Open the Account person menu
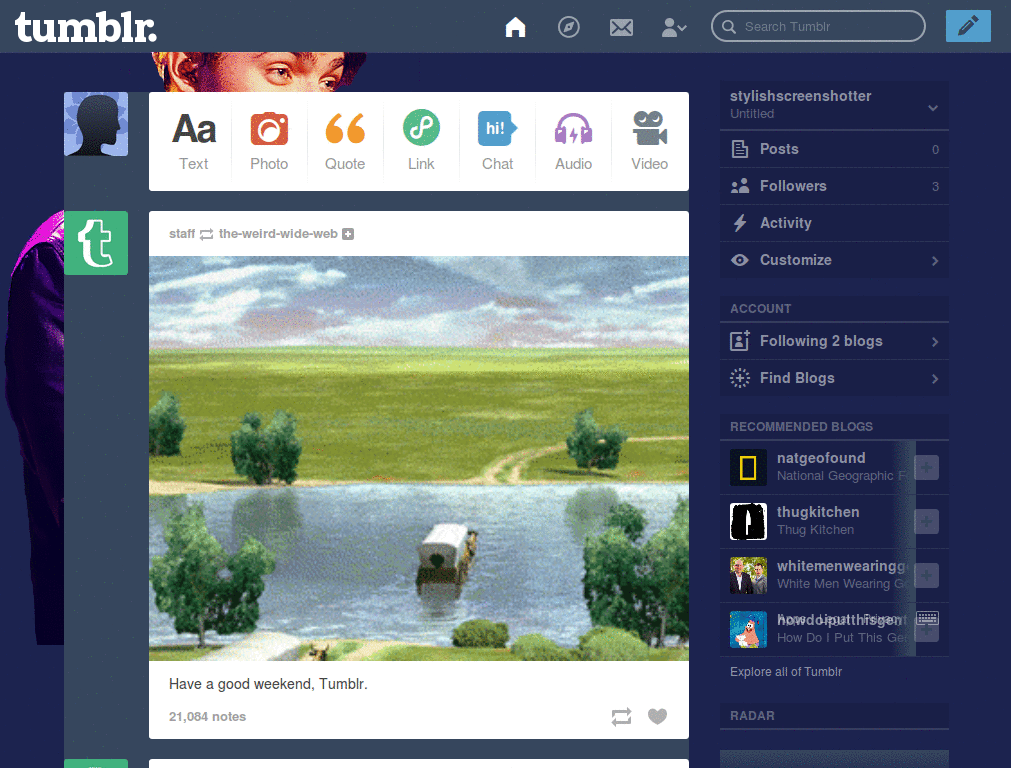Viewport: 1024px width, 768px height. tap(673, 27)
